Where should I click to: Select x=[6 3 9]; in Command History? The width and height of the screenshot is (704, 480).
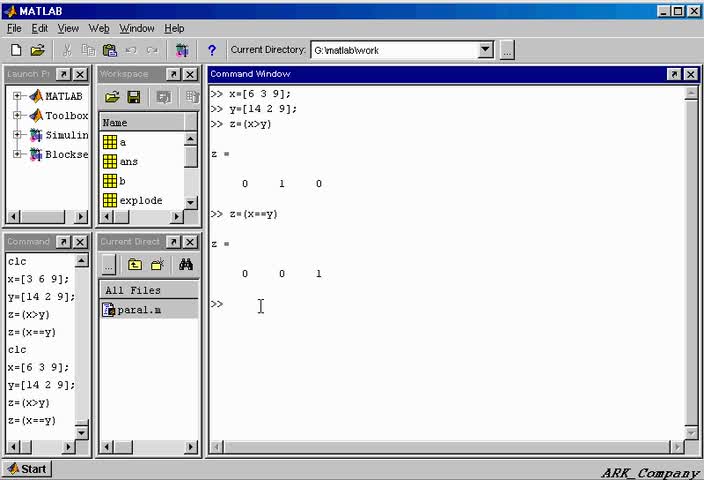tap(38, 367)
